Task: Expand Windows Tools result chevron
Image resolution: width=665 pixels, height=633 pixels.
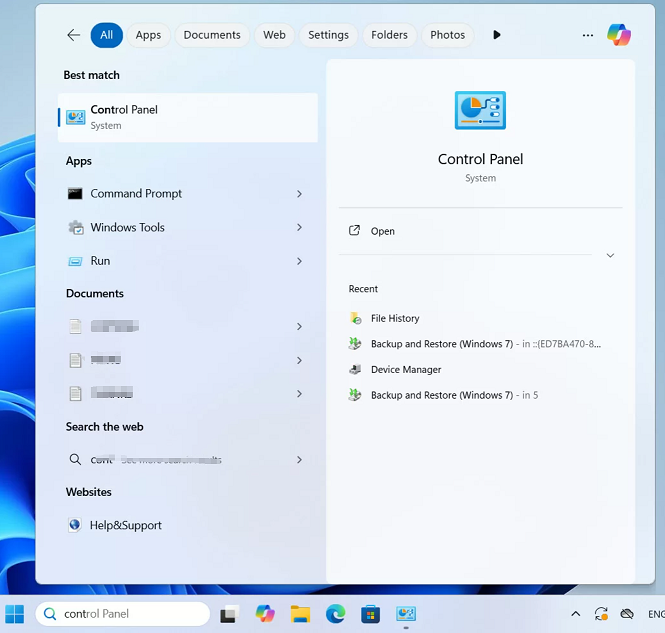Action: [x=299, y=228]
